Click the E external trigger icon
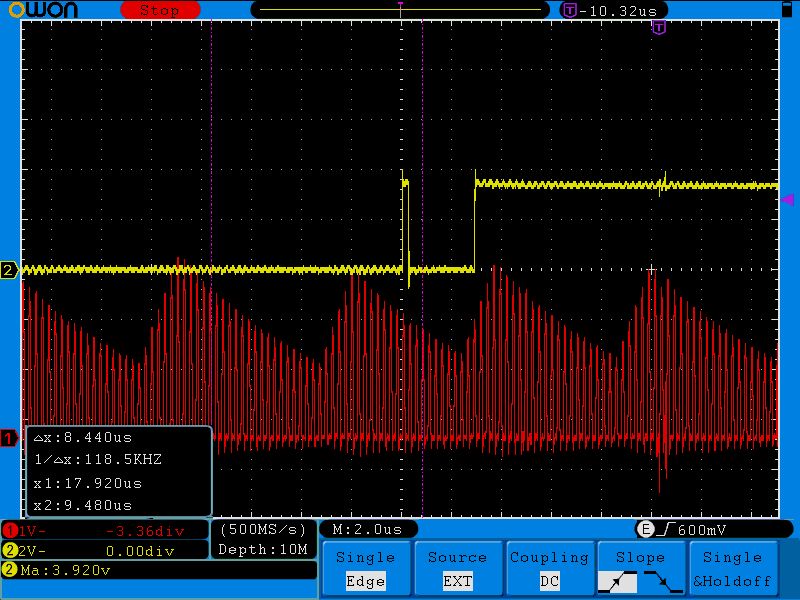The width and height of the screenshot is (800, 600). click(645, 530)
